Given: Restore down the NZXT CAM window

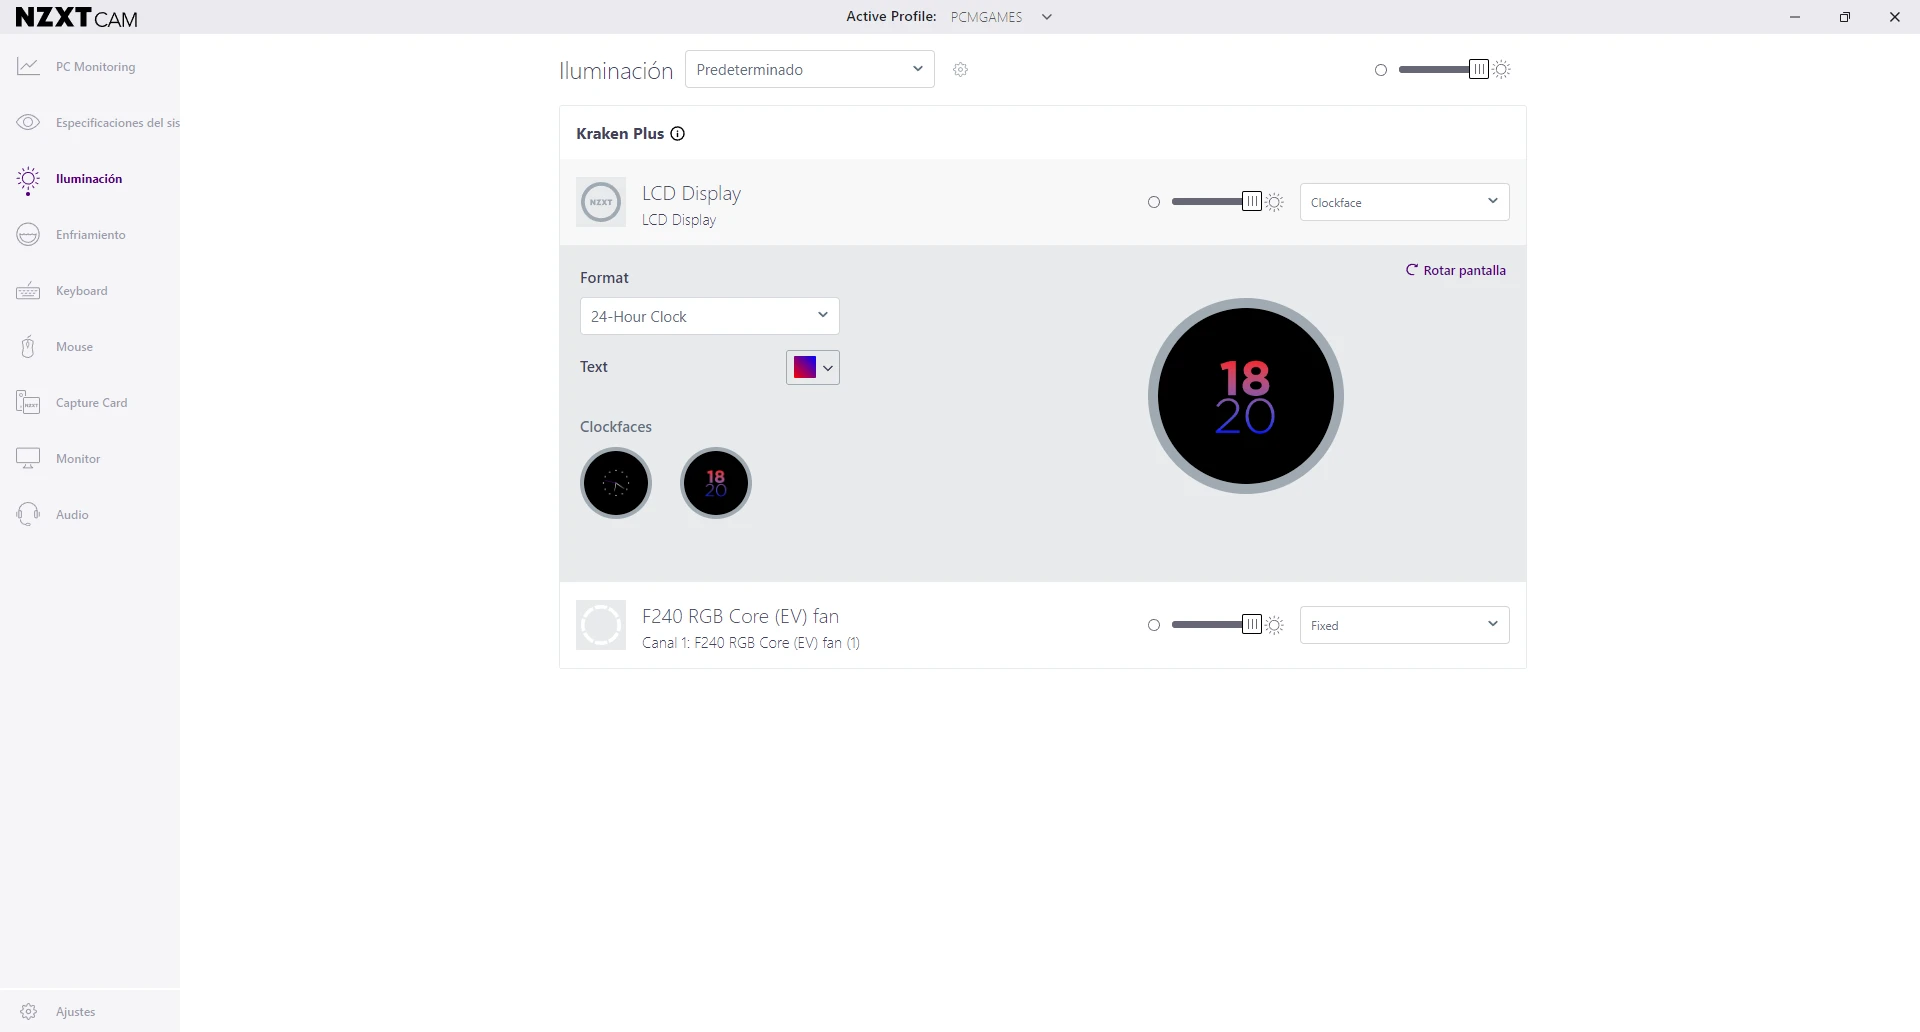Looking at the screenshot, I should [x=1845, y=17].
